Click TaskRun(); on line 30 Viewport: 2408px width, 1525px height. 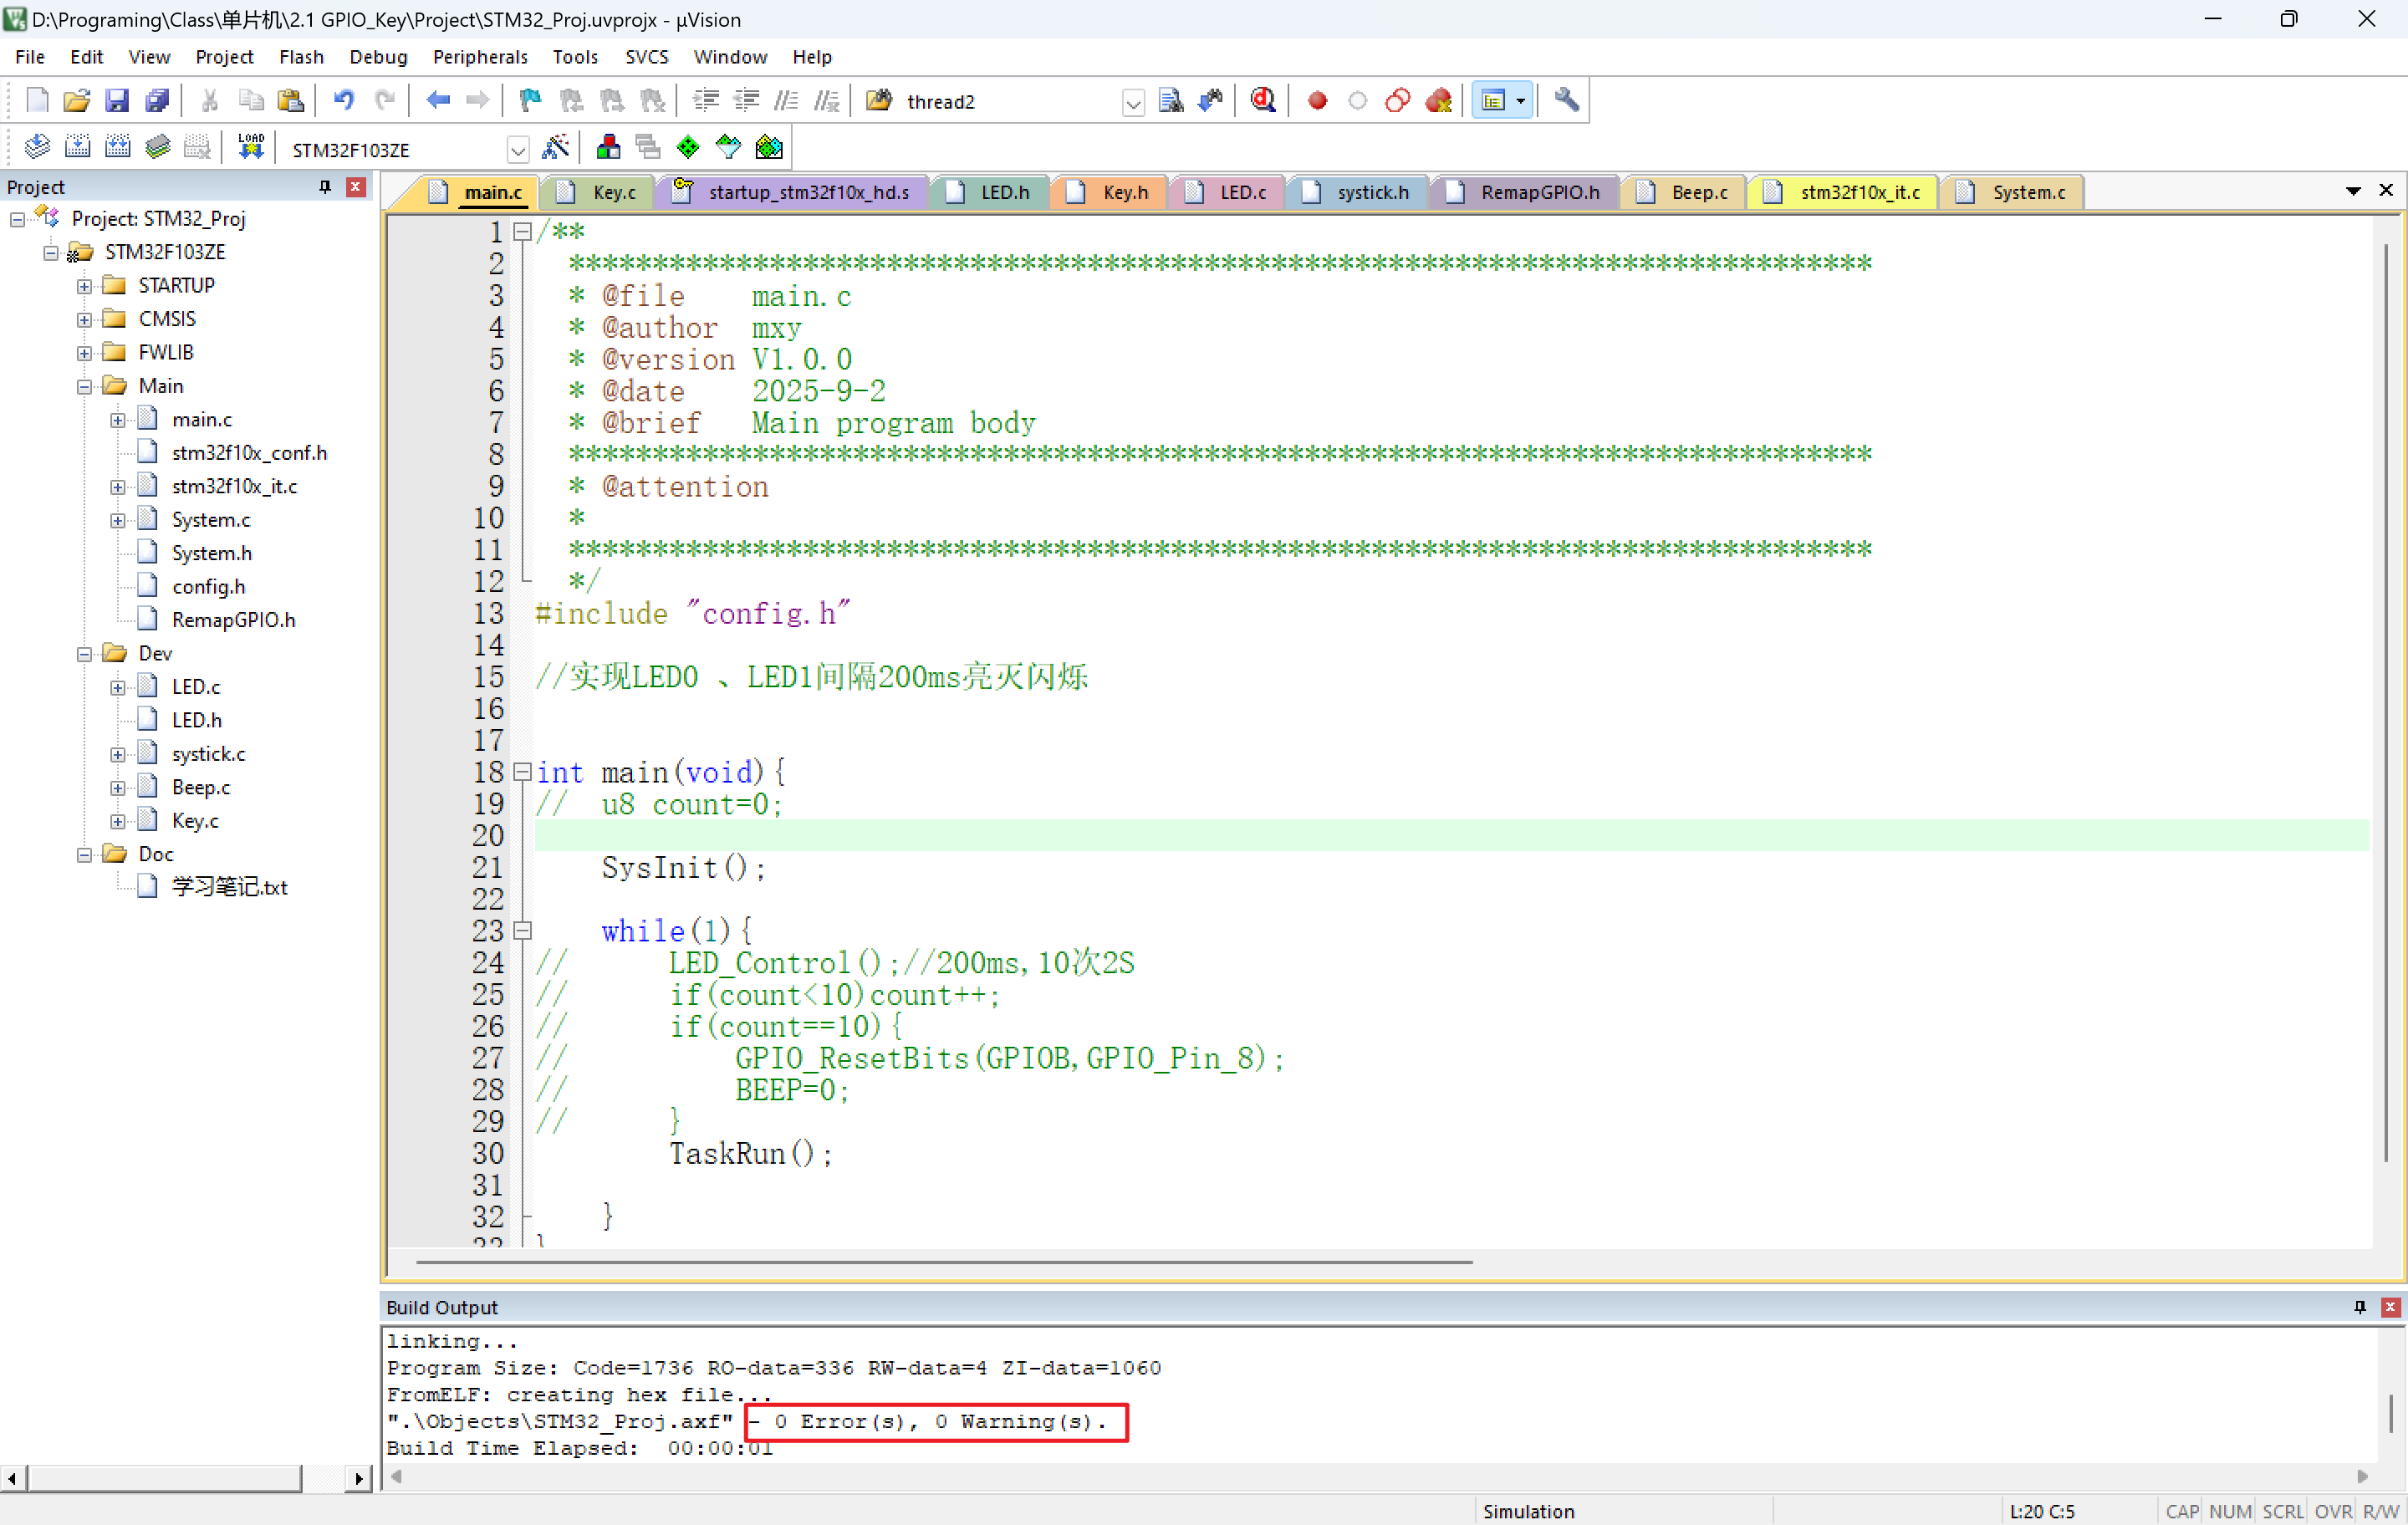751,1154
